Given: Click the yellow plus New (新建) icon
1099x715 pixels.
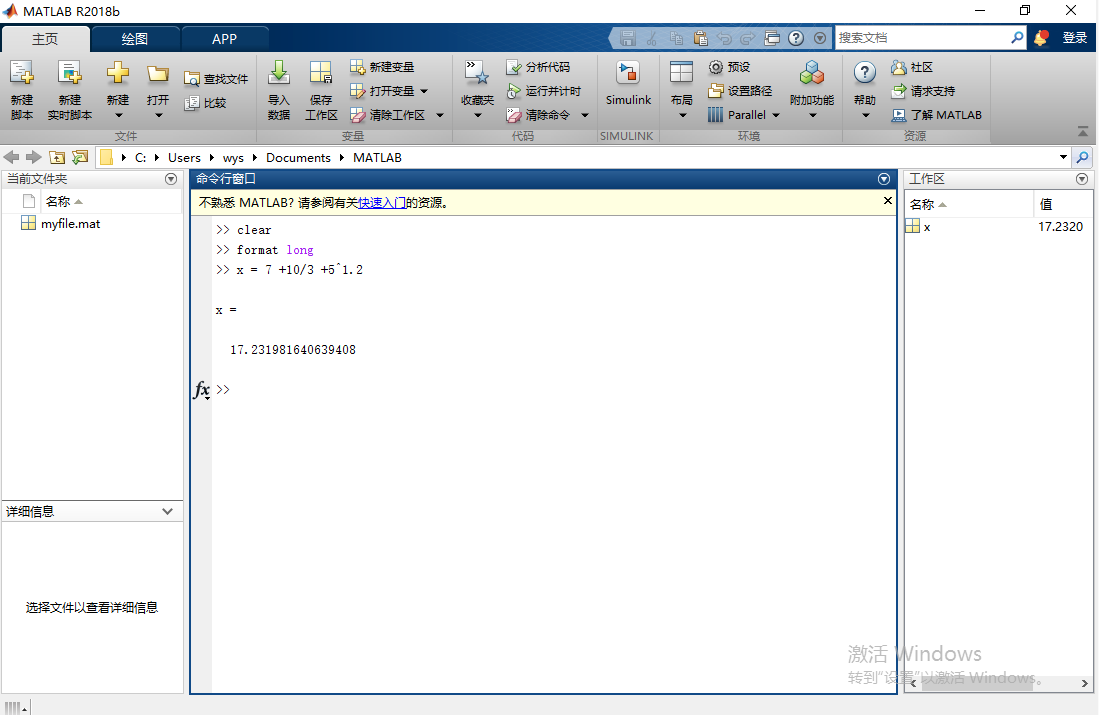Looking at the screenshot, I should click(118, 73).
